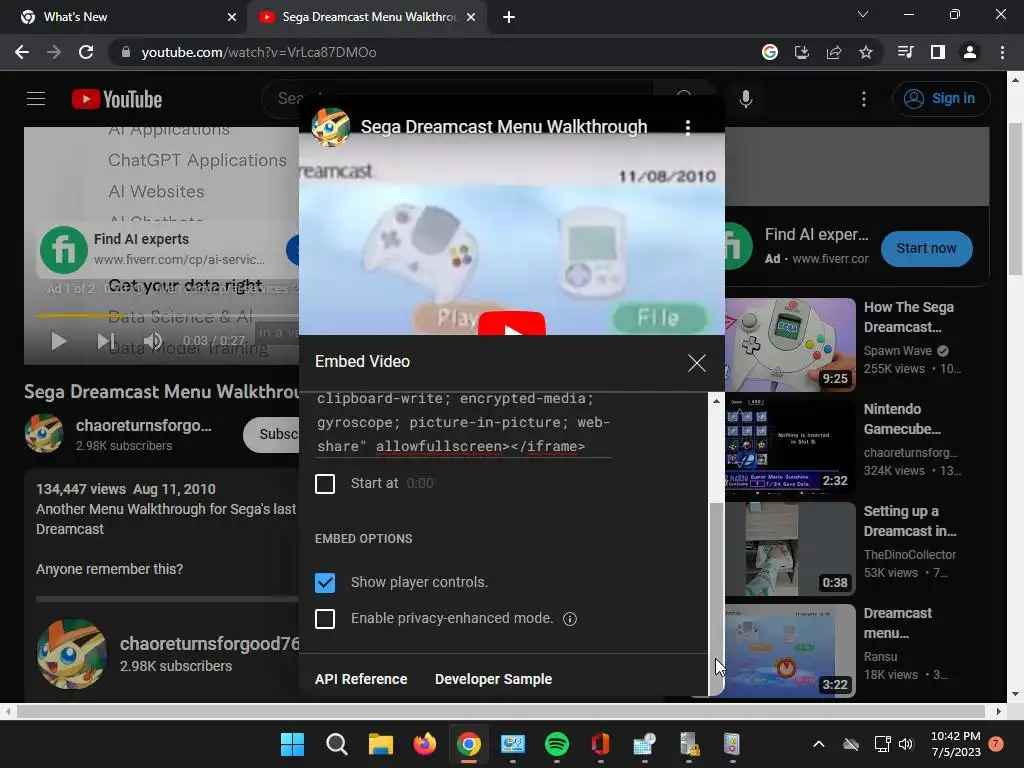Click the Start at time field
Screen dimensions: 1024x768
tap(420, 484)
